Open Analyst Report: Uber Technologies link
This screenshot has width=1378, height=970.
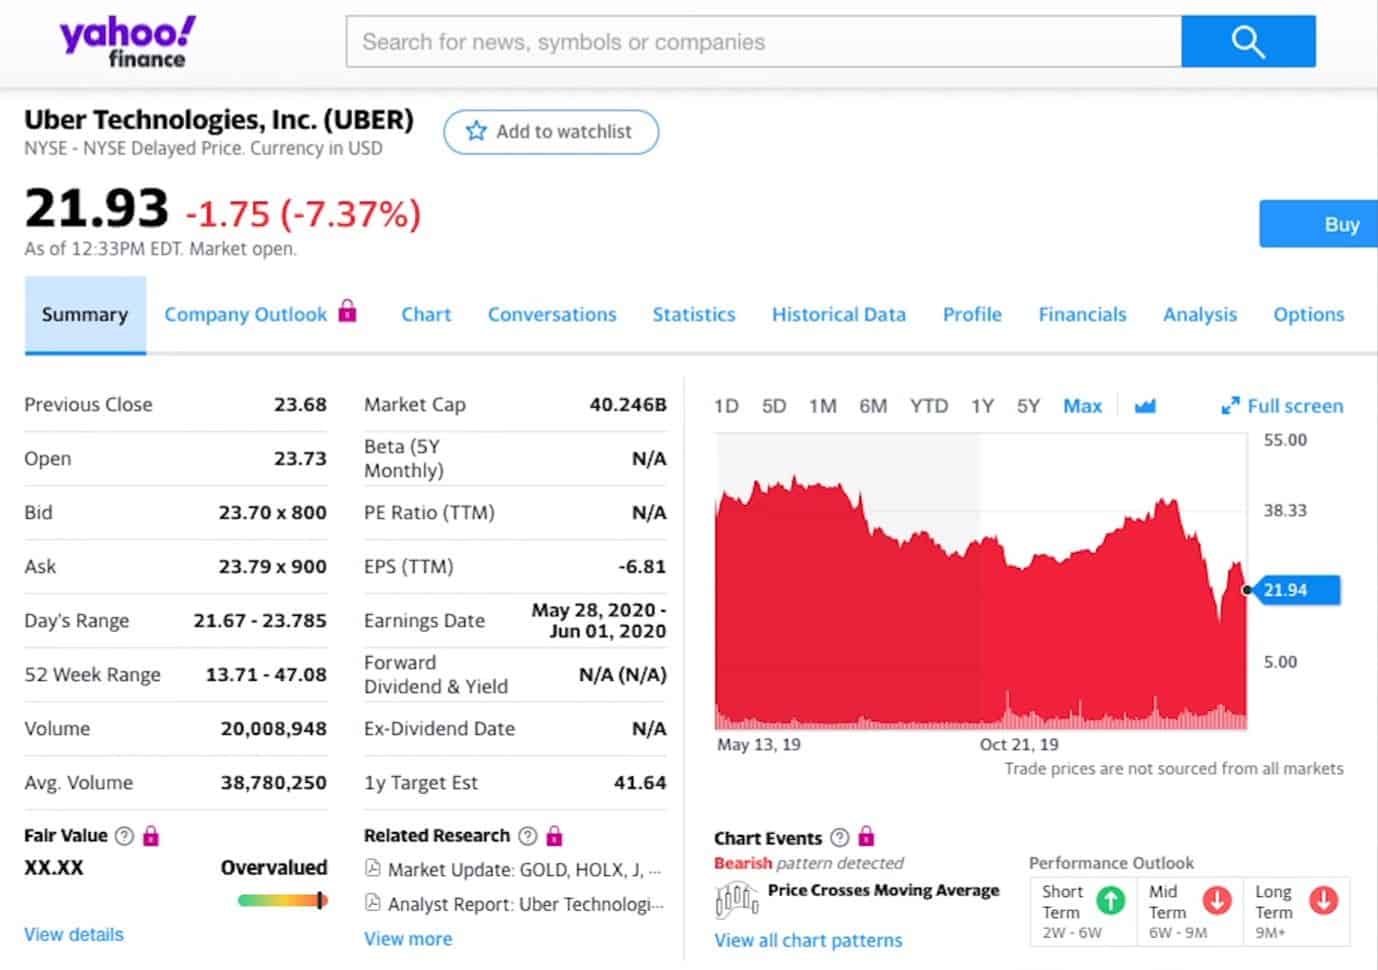[x=525, y=904]
